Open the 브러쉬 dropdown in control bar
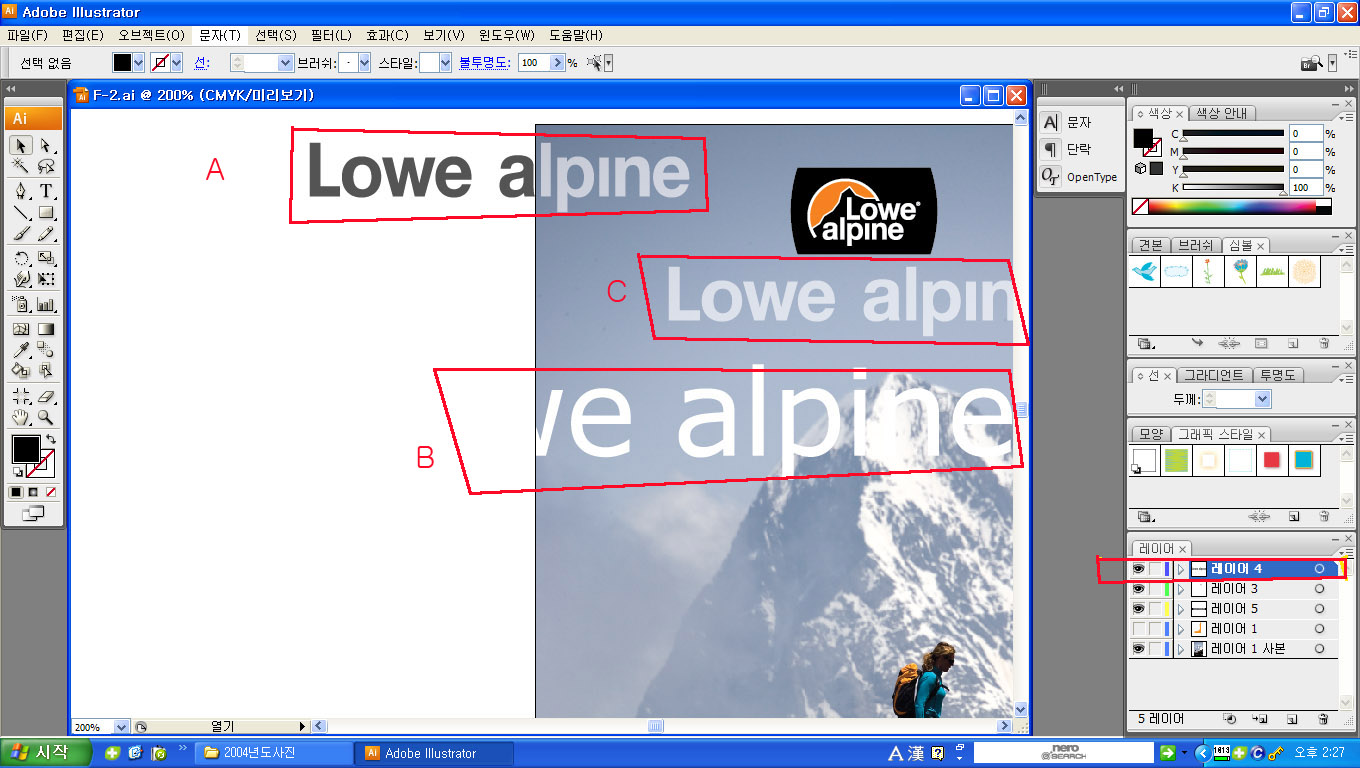The height and width of the screenshot is (768, 1360). [363, 63]
